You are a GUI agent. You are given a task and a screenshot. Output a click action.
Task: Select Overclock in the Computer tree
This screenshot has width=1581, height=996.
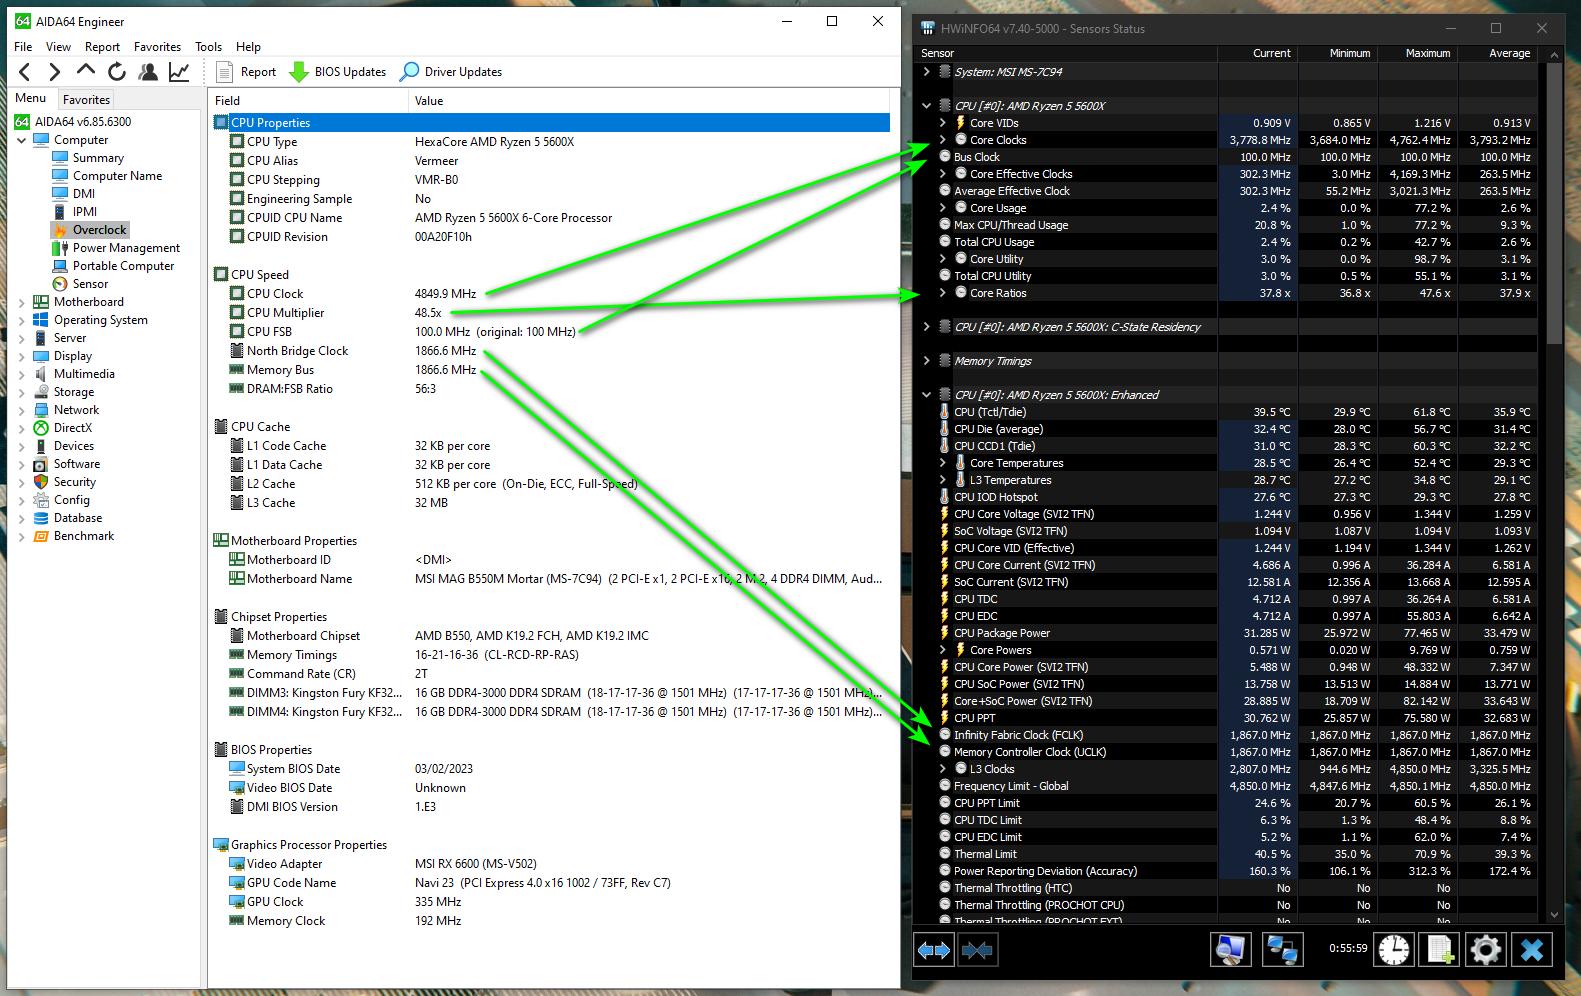99,230
